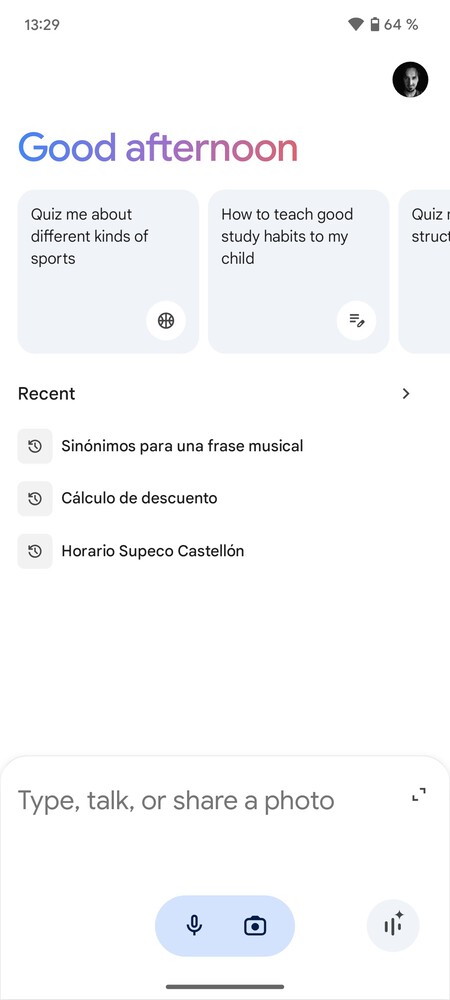This screenshot has height=1000, width=450.
Task: Click the history icon beside Sinónimos para una frase musical
Action: [35, 446]
